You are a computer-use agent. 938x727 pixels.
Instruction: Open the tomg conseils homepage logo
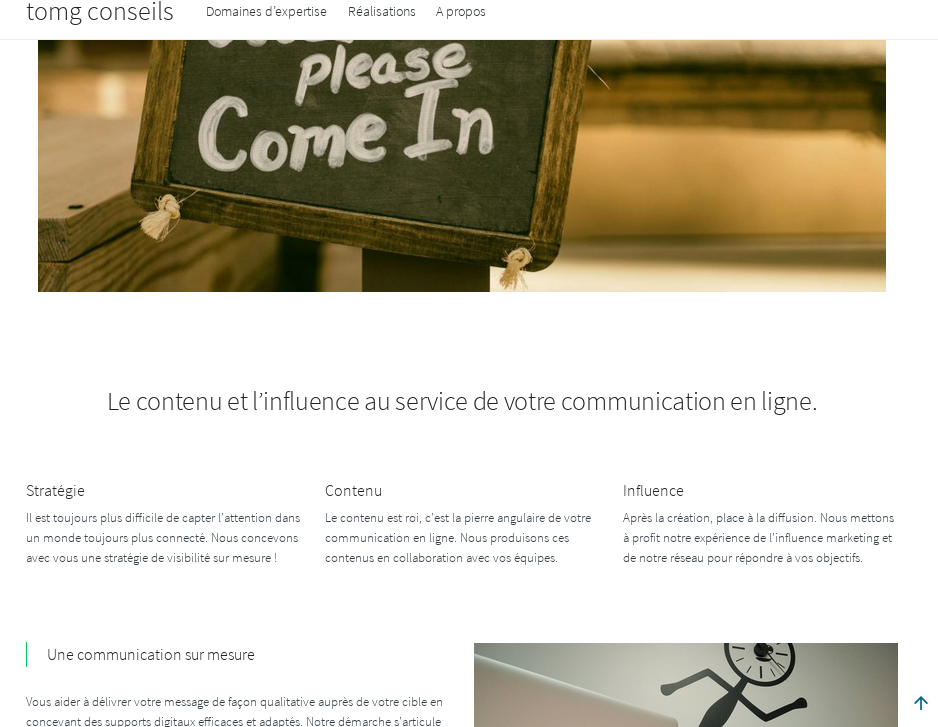tap(100, 12)
